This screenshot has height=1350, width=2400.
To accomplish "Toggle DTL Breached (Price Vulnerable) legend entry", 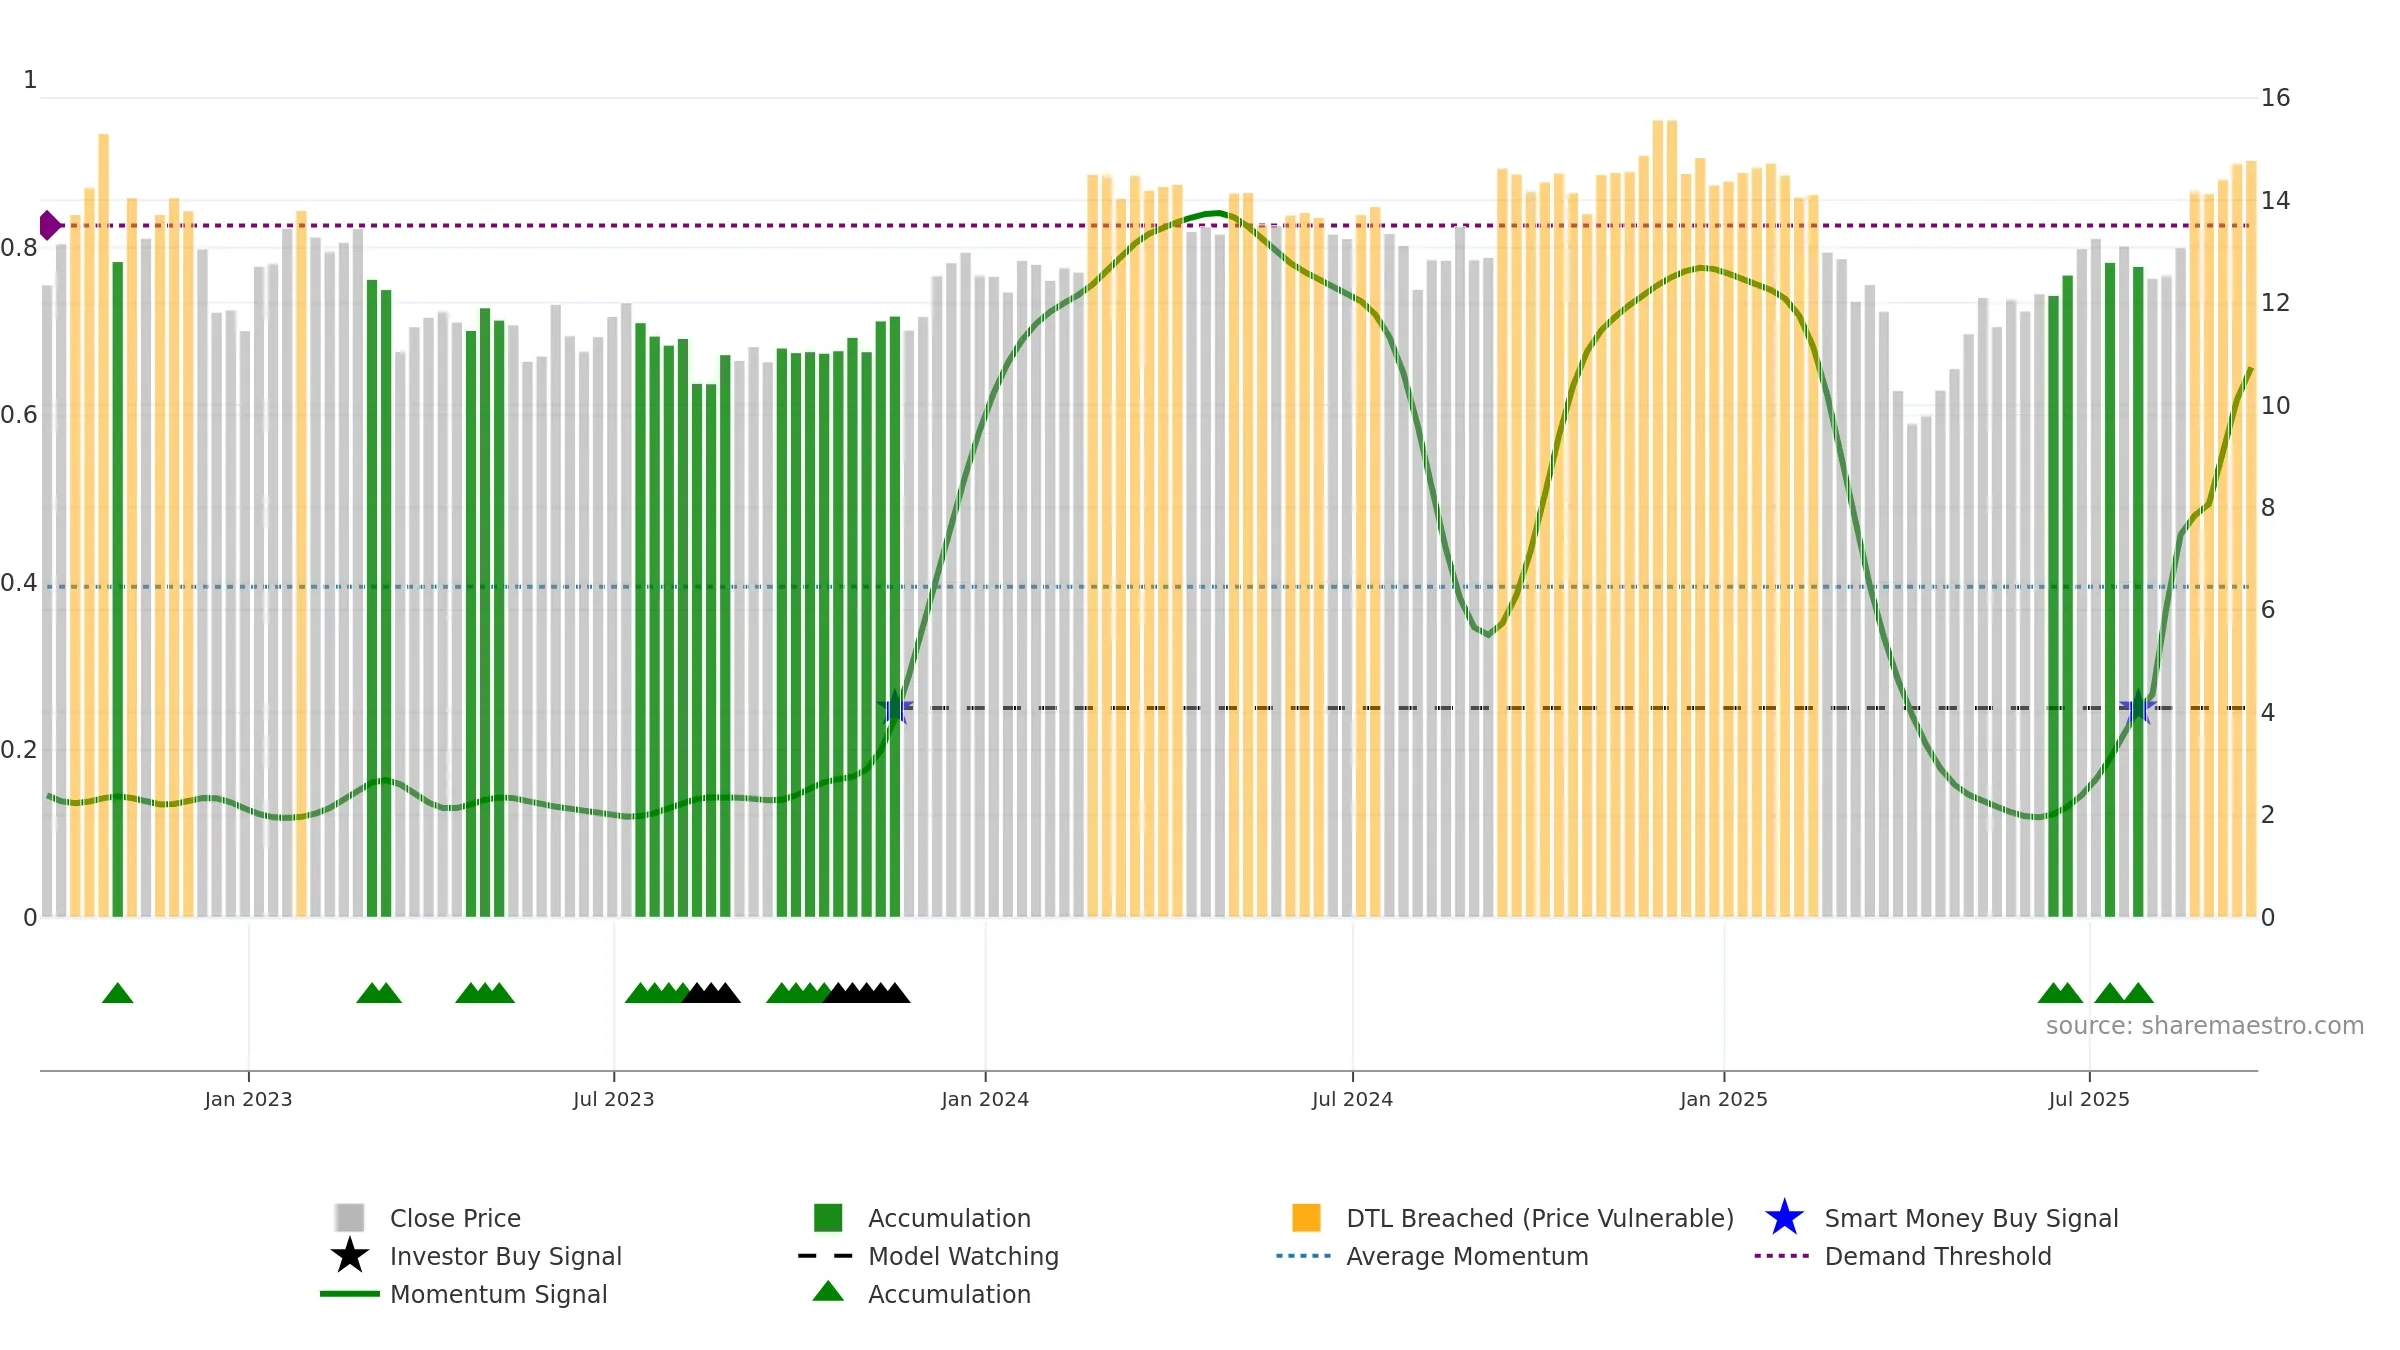I will [1540, 1218].
